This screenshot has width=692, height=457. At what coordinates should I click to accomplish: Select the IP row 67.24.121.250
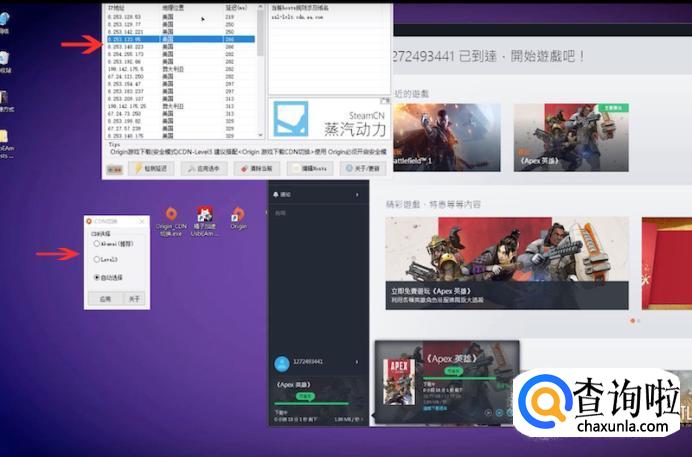point(181,77)
